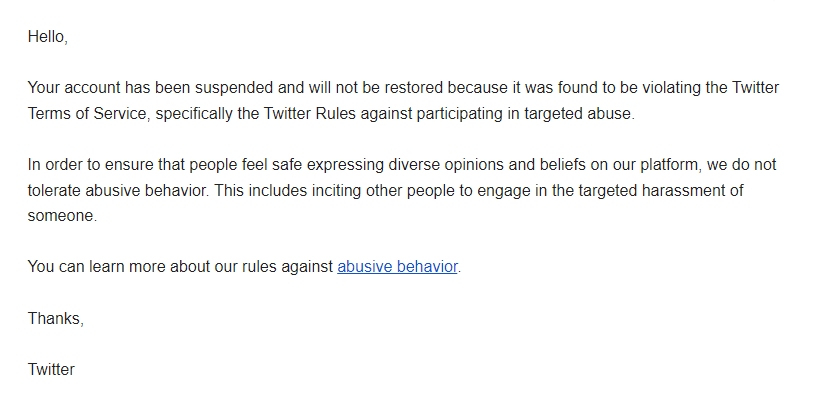Click the words "on our platform"
This screenshot has width=817, height=411.
(x=651, y=165)
